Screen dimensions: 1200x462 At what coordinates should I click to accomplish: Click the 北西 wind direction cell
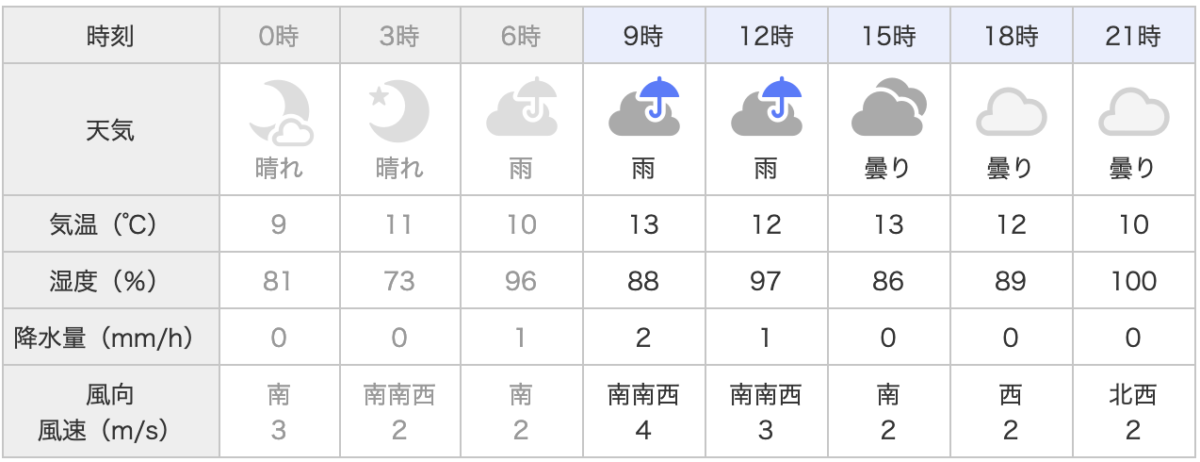[1133, 396]
